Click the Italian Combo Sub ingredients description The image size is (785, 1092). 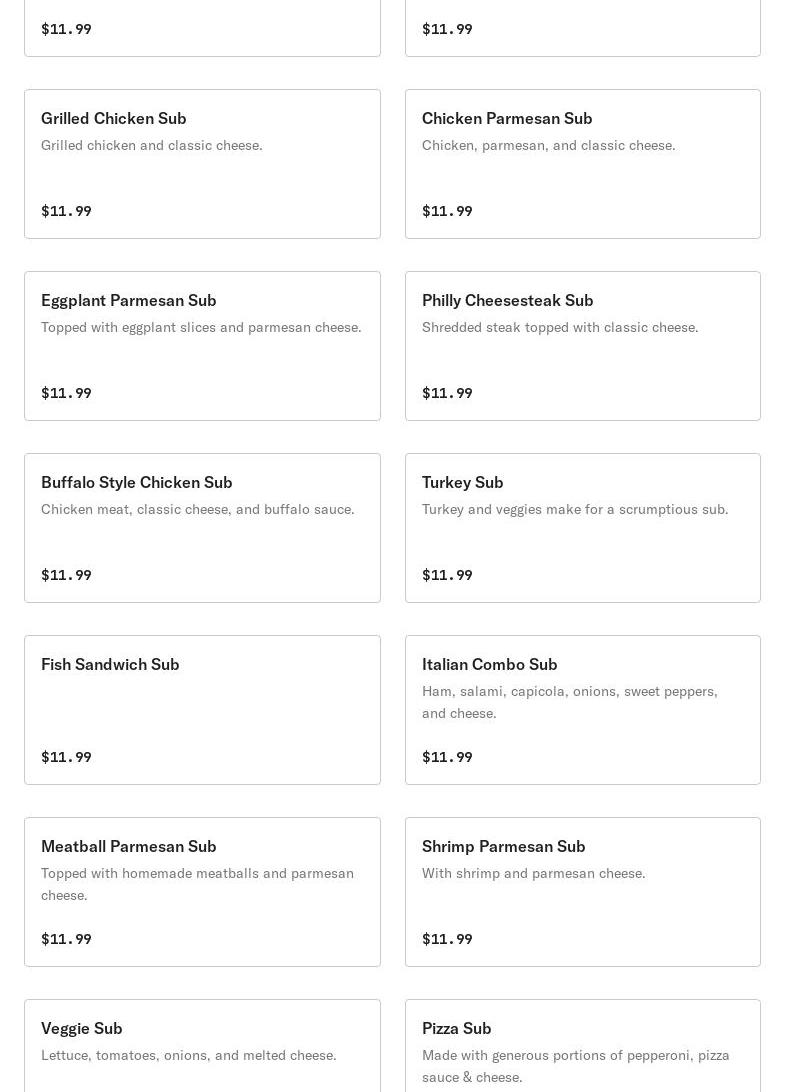(569, 702)
